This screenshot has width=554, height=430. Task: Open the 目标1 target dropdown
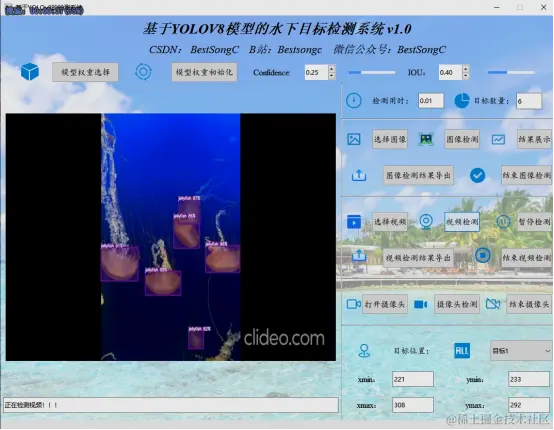coord(521,351)
